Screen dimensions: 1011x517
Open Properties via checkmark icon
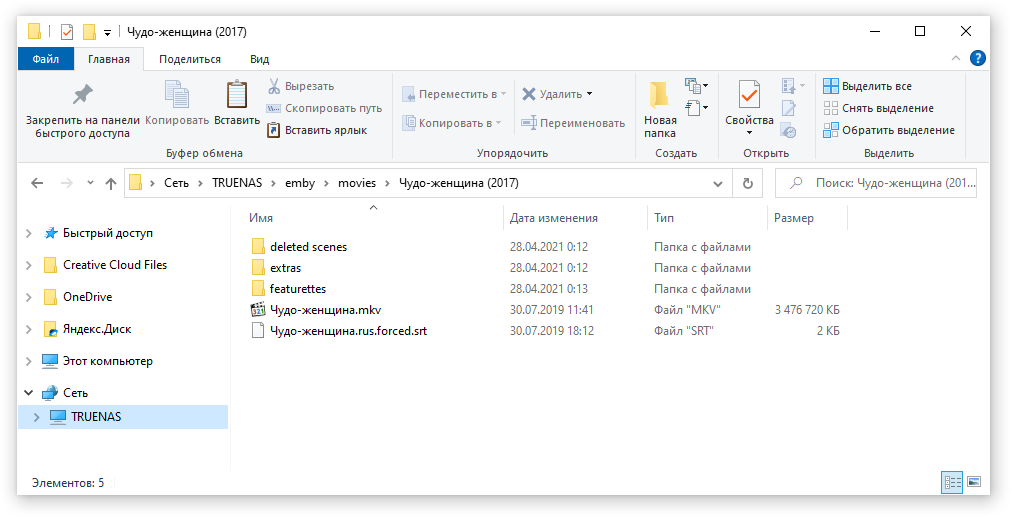coord(749,95)
